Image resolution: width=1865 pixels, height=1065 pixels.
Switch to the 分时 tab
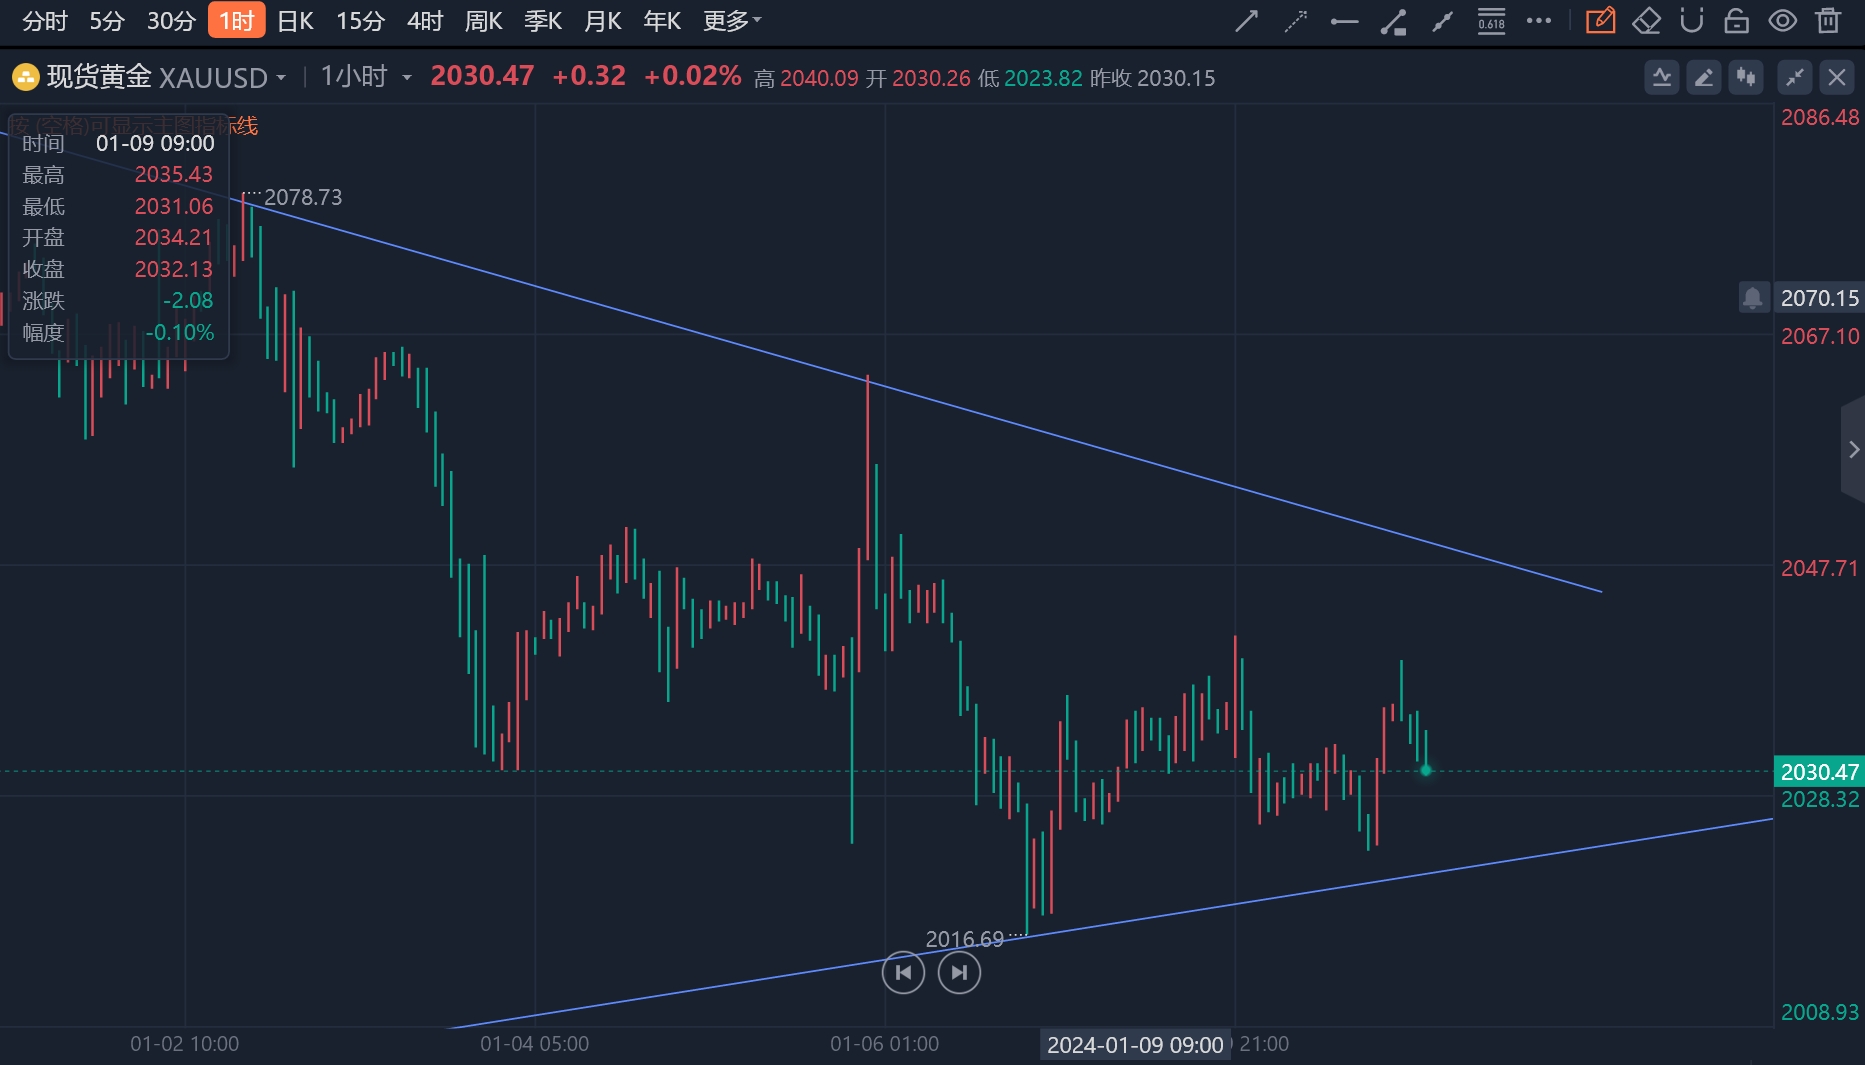pyautogui.click(x=45, y=21)
